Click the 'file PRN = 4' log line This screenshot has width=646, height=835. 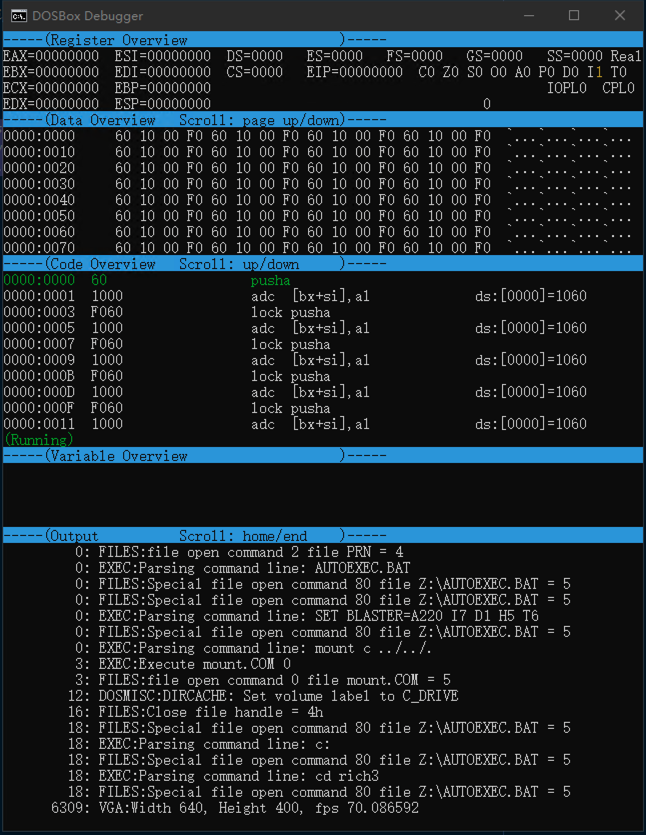pos(239,552)
